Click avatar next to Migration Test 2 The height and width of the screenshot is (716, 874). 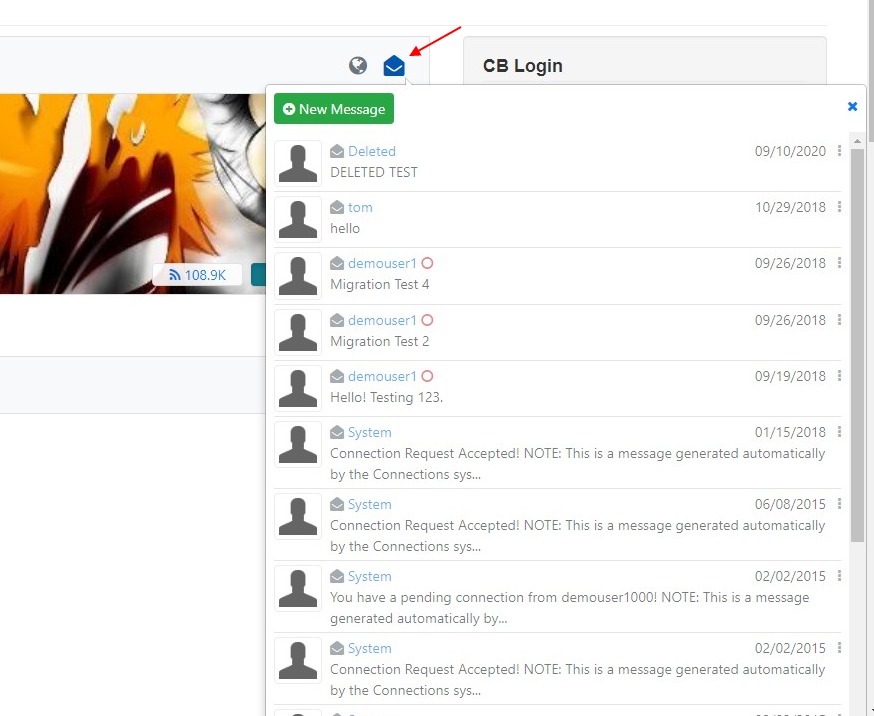tap(298, 332)
